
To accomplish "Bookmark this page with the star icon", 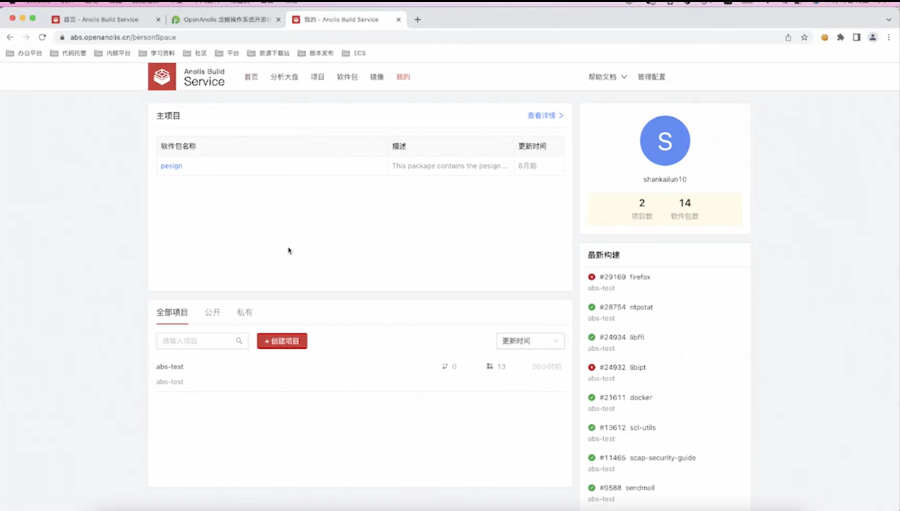I will [804, 37].
